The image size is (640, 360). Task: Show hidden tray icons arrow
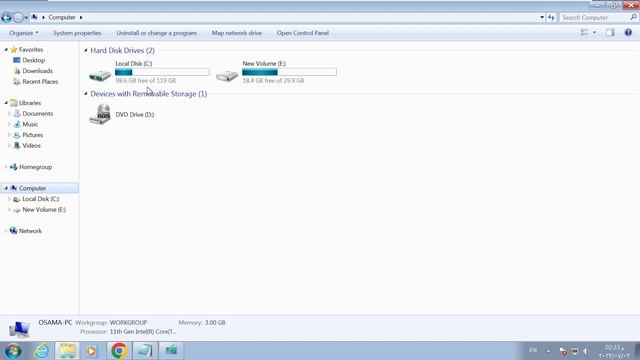(x=548, y=351)
